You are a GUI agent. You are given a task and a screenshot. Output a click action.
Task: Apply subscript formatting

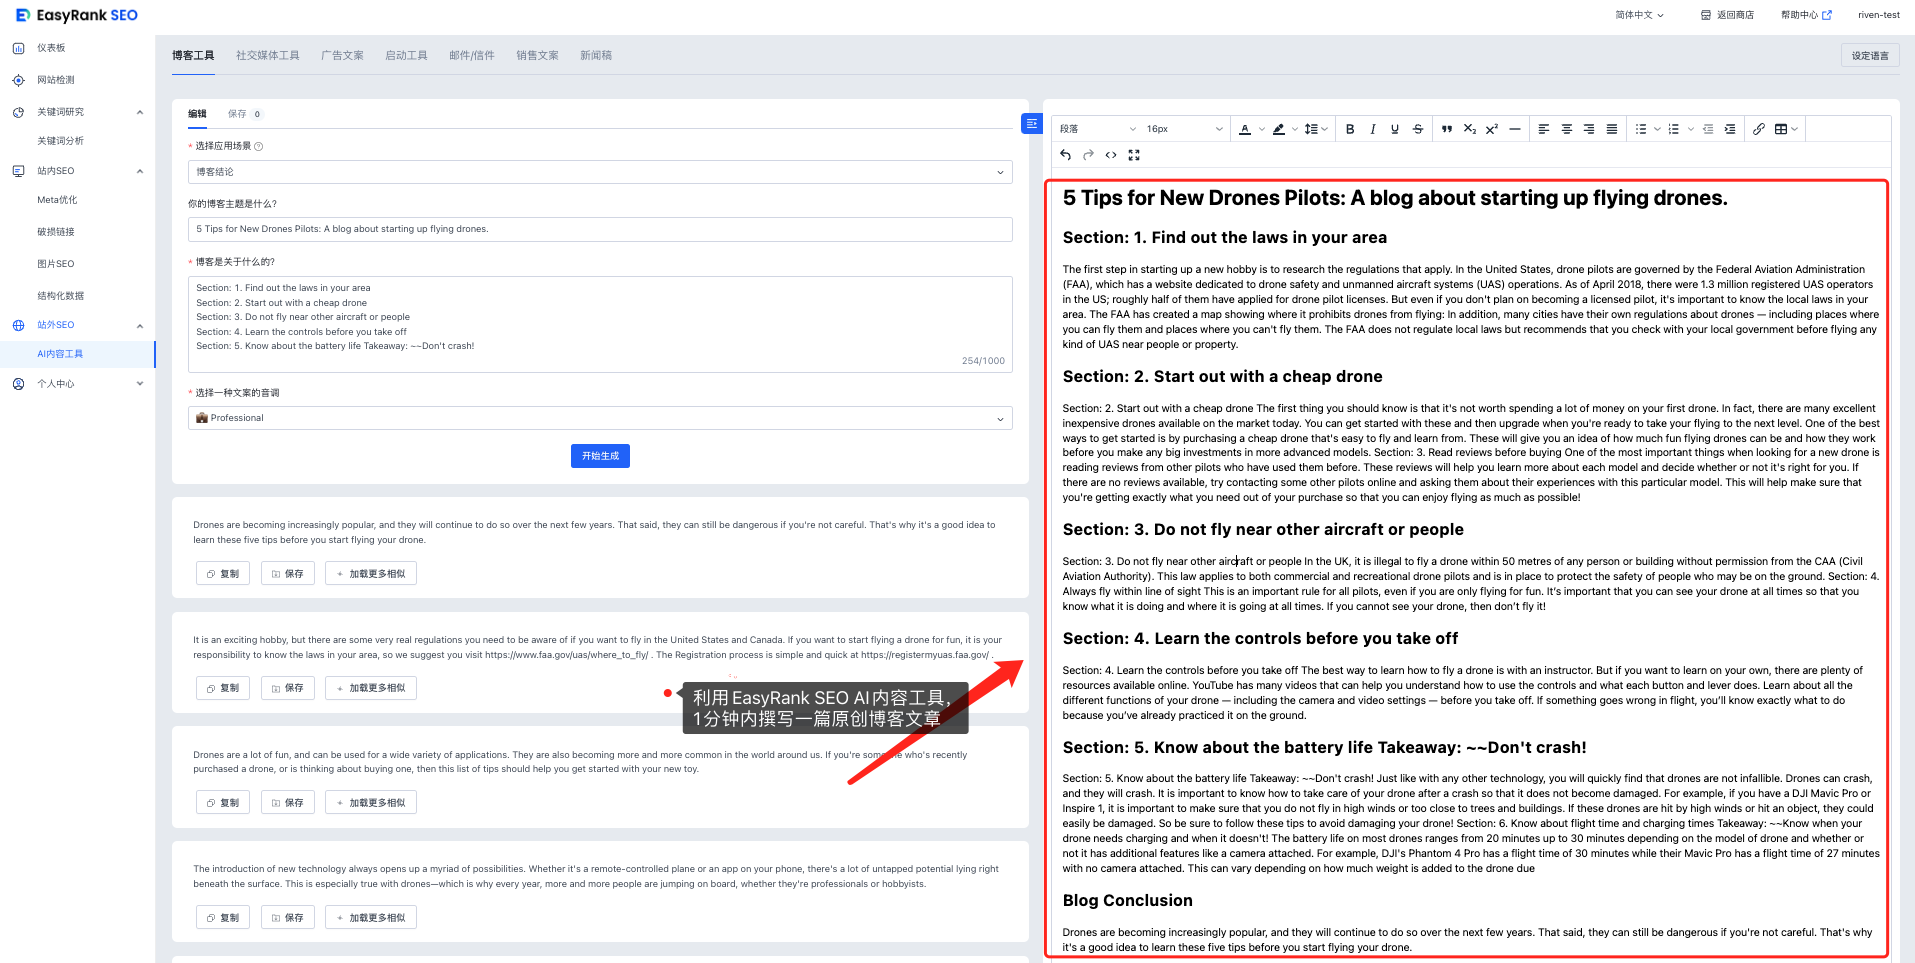pos(1469,129)
